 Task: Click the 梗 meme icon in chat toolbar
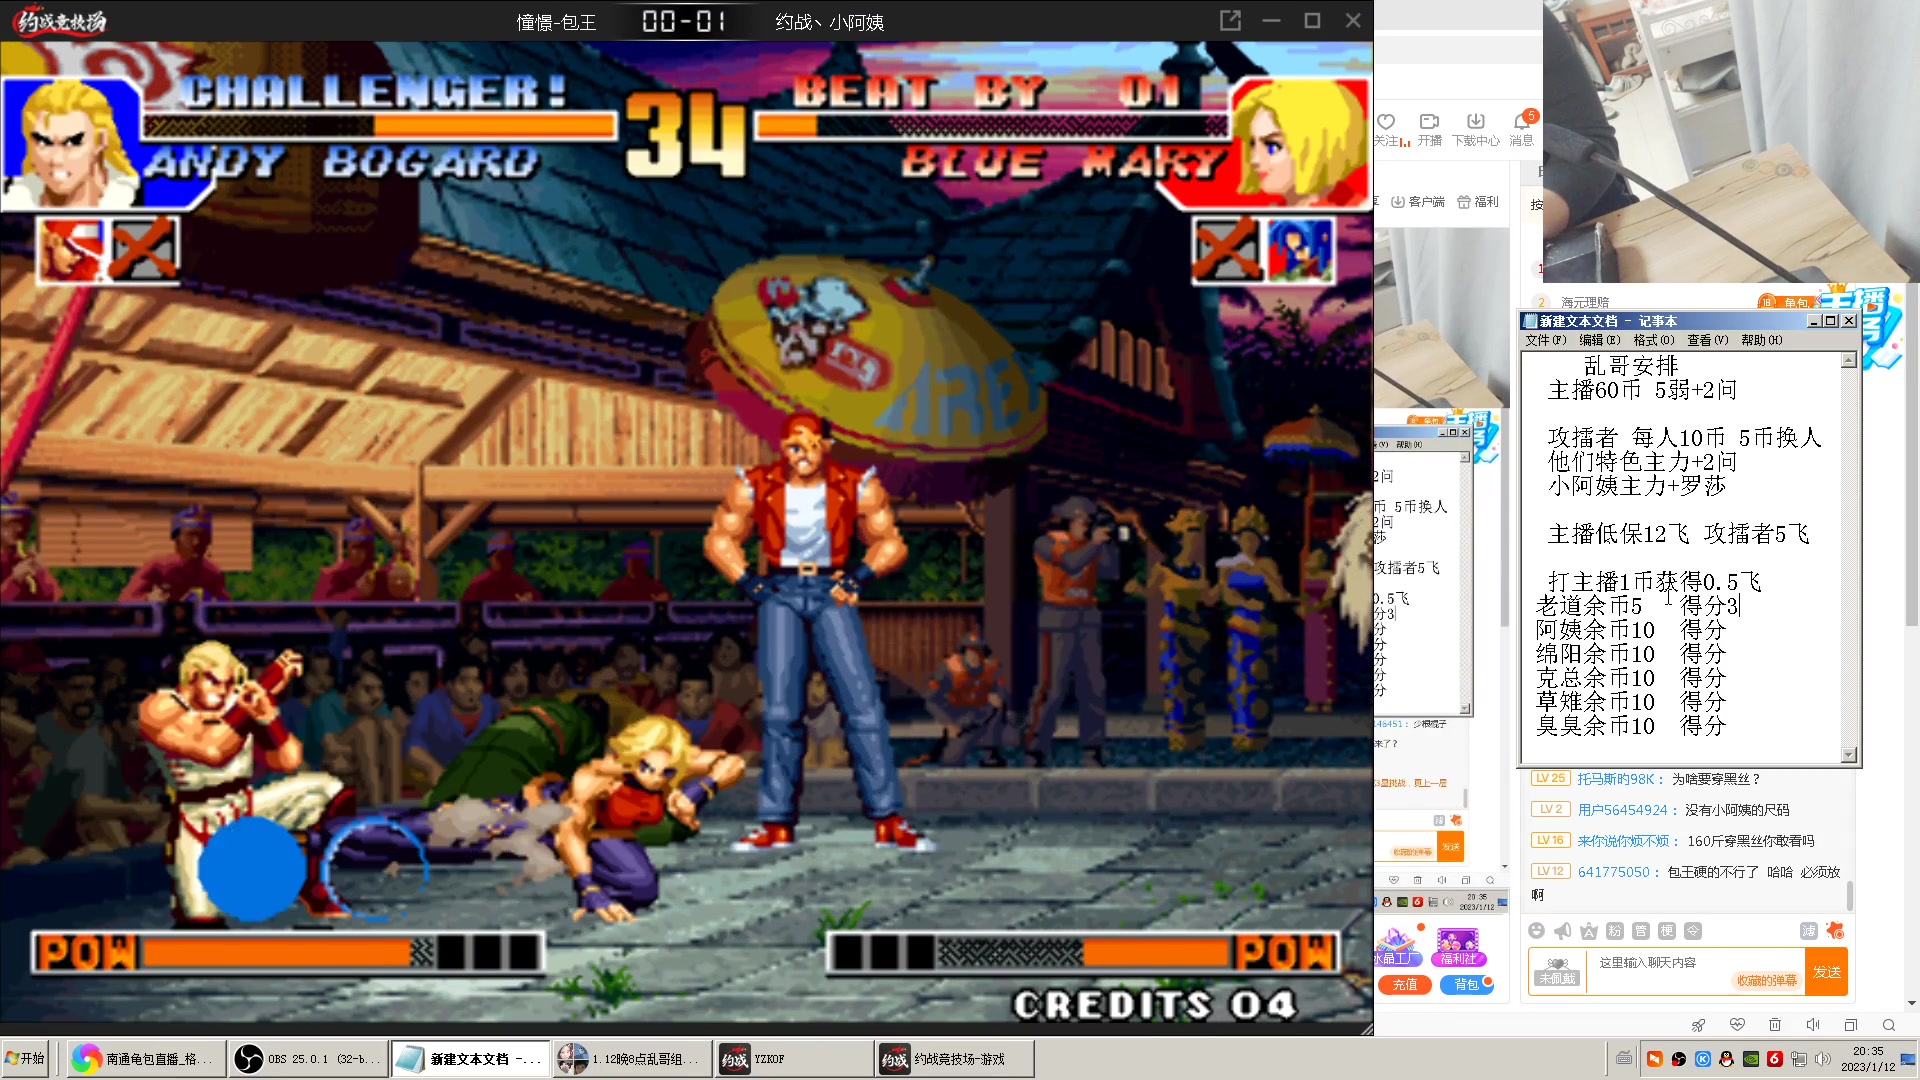coord(1667,931)
